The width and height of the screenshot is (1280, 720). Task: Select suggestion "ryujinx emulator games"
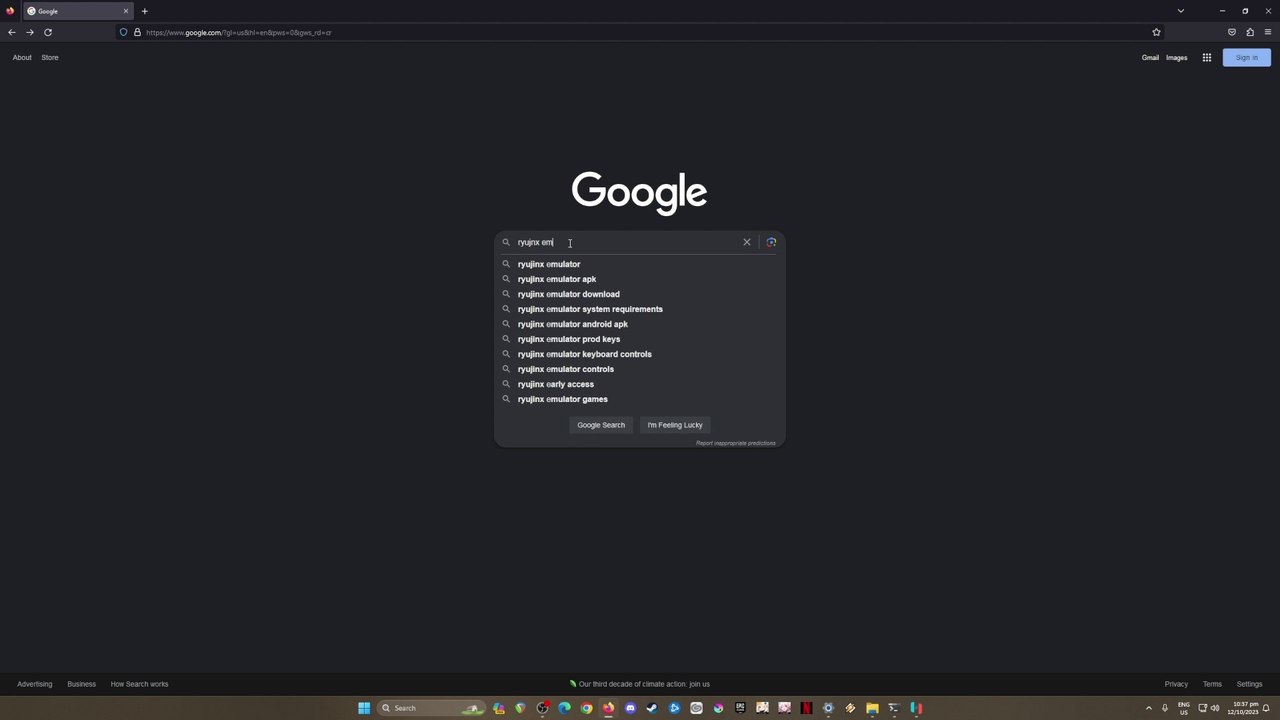tap(640, 399)
